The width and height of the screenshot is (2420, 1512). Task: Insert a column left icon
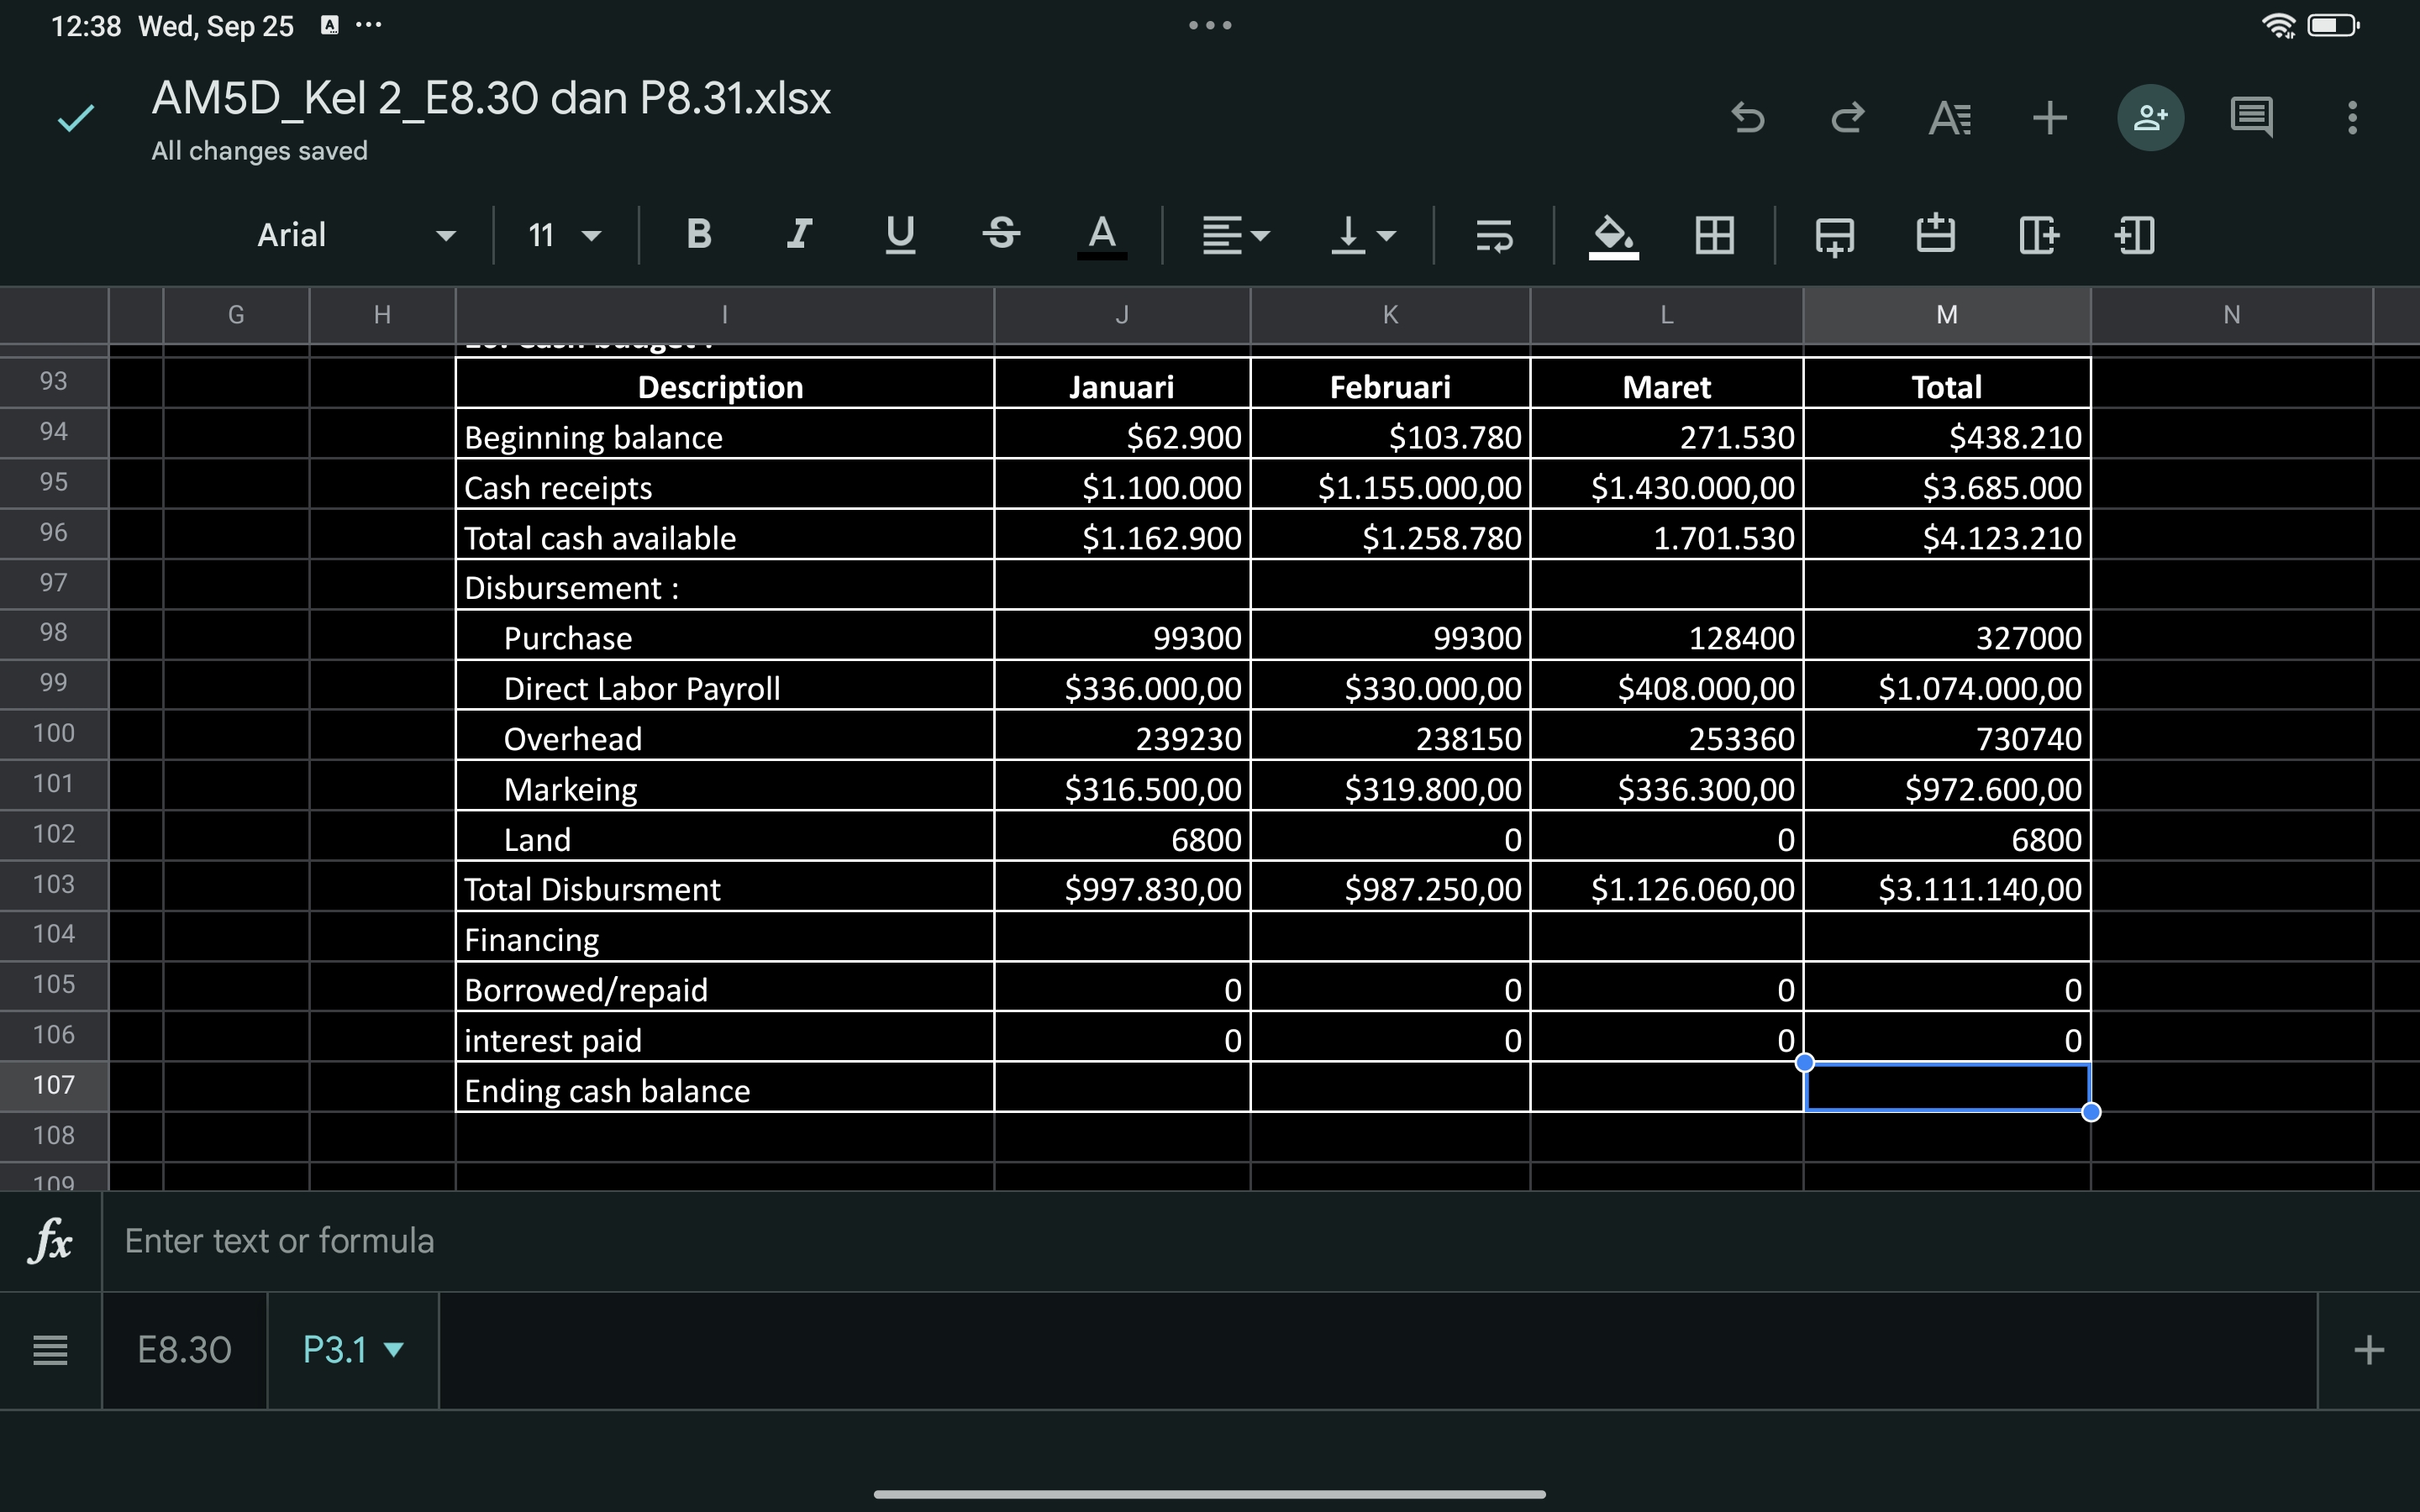coord(2135,236)
